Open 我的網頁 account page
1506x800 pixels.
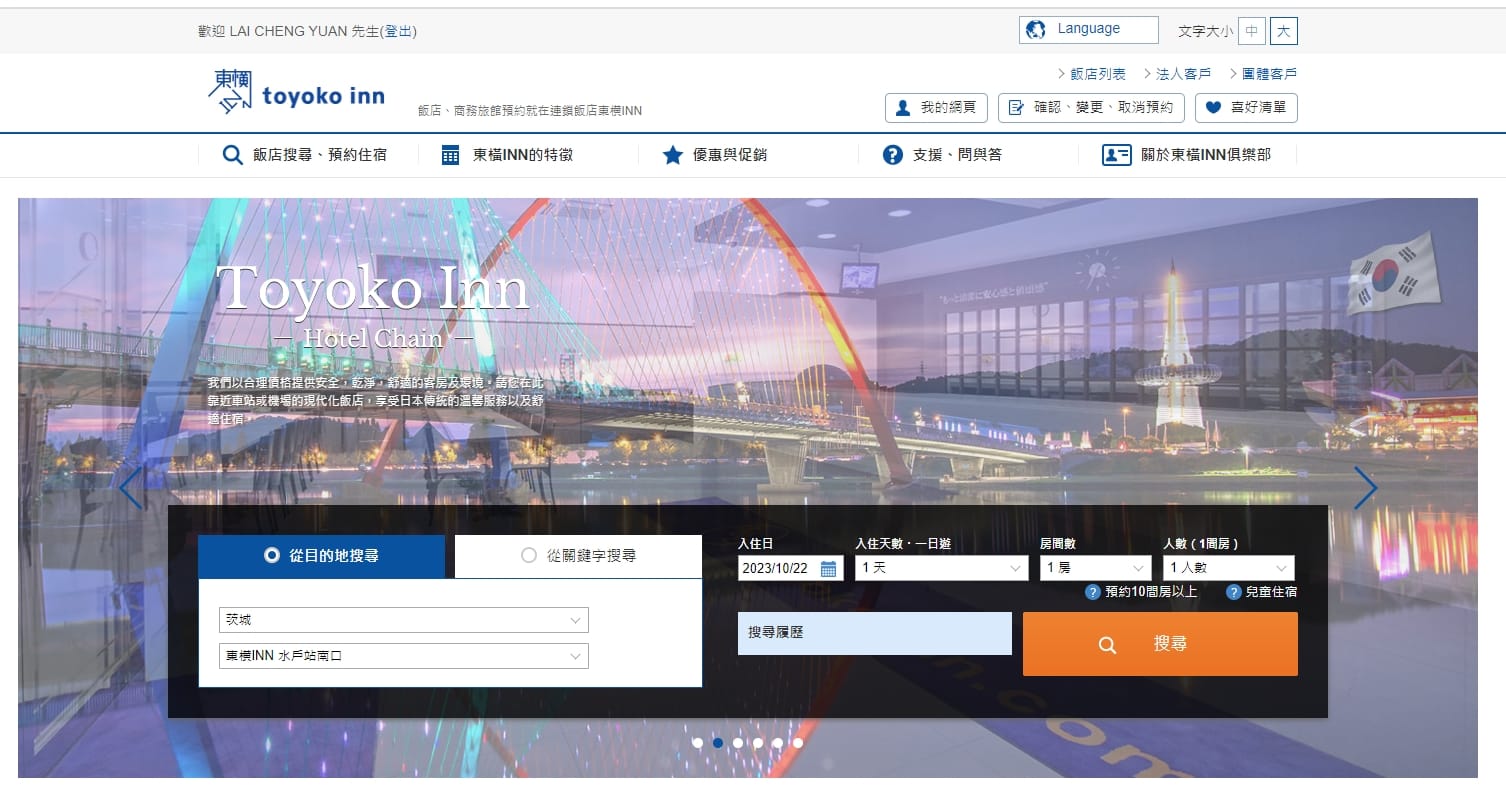(937, 108)
